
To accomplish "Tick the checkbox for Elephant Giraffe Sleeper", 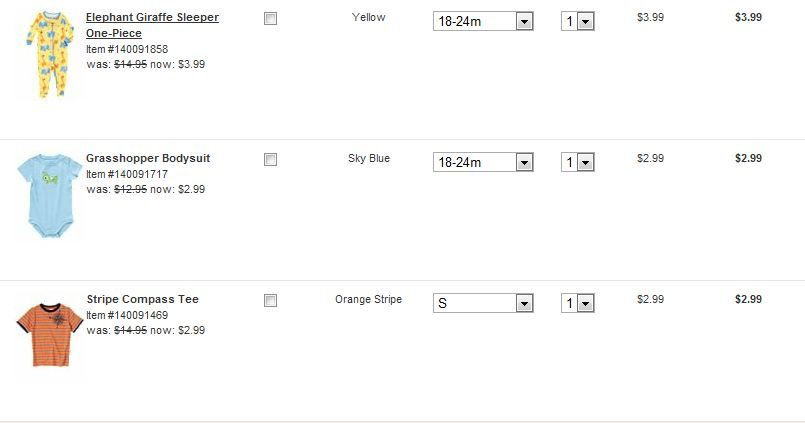I will click(270, 19).
